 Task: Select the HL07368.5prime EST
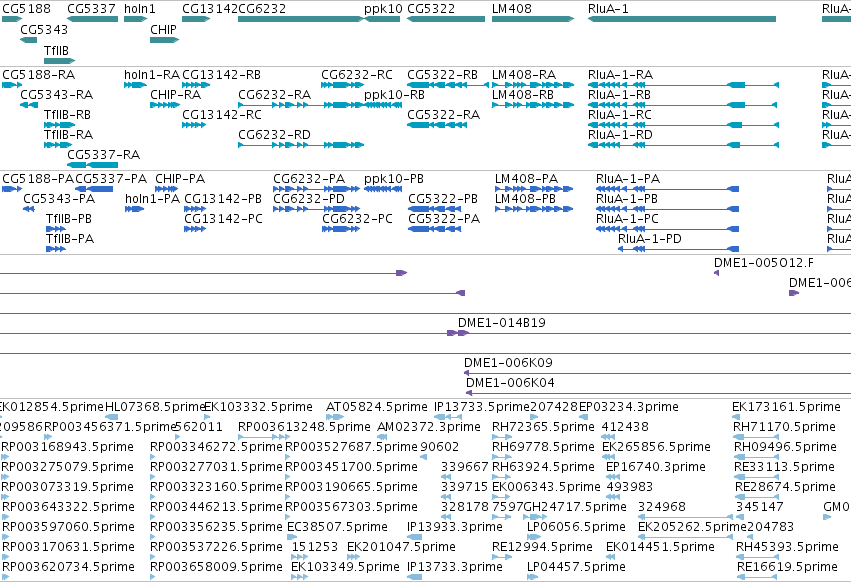pyautogui.click(x=111, y=417)
